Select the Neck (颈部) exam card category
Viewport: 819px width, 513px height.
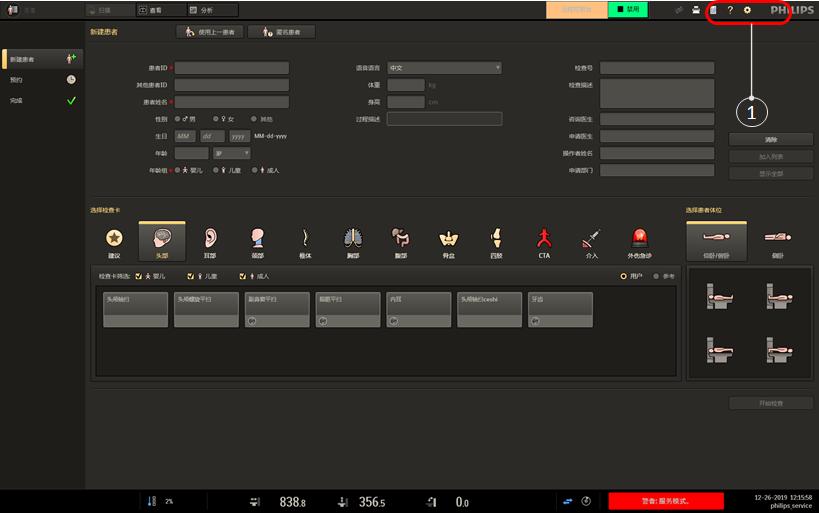tap(258, 243)
